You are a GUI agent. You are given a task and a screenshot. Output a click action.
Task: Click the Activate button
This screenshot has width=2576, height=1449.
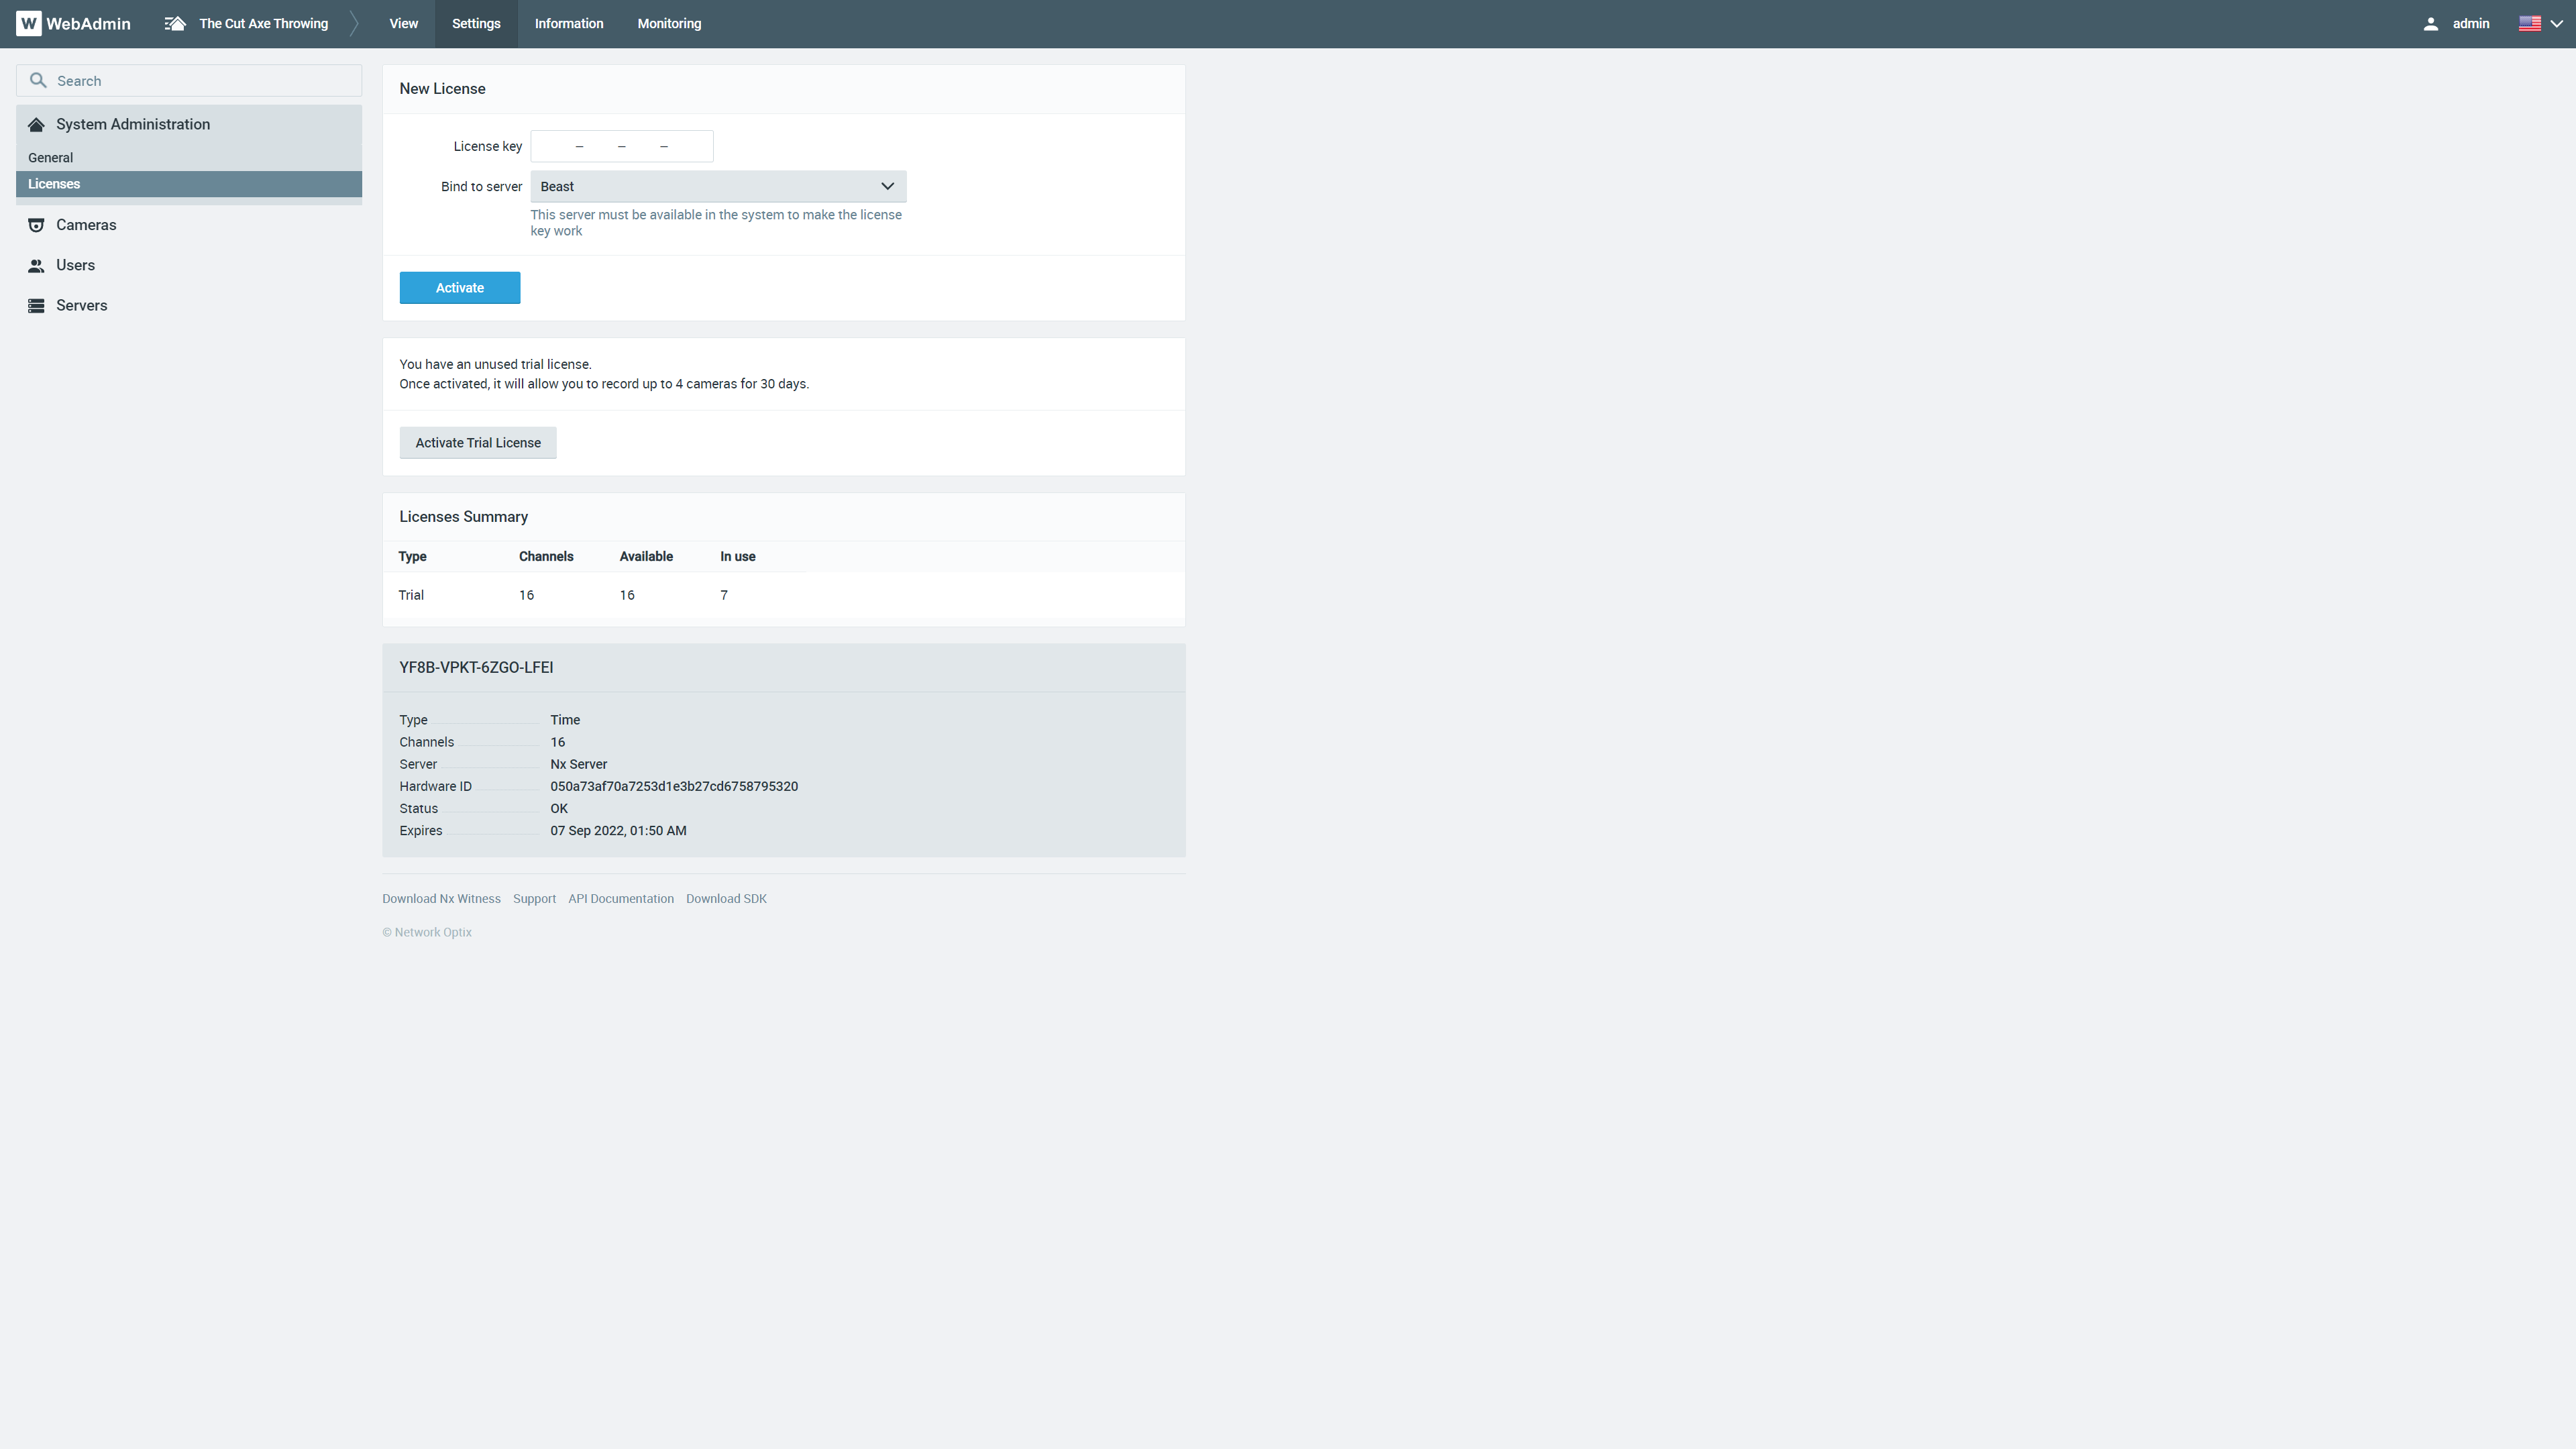[459, 287]
